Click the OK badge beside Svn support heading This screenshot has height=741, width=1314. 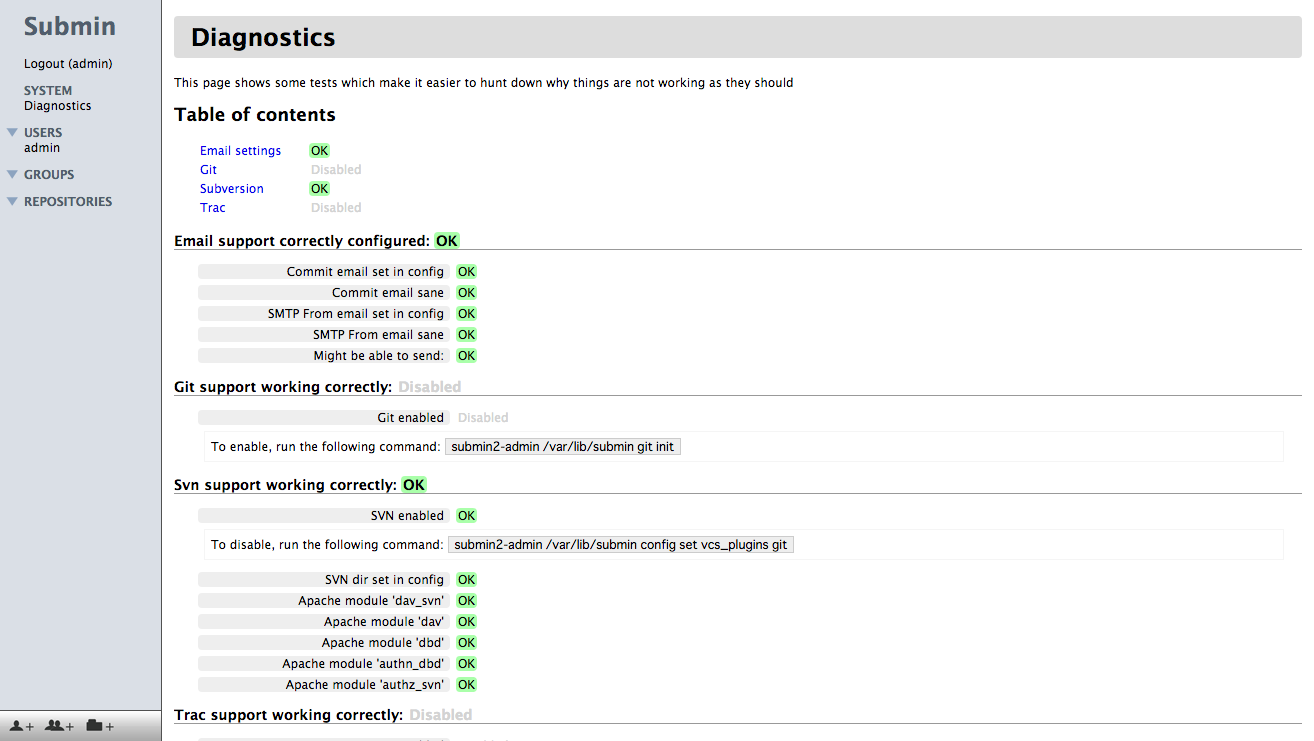tap(413, 484)
